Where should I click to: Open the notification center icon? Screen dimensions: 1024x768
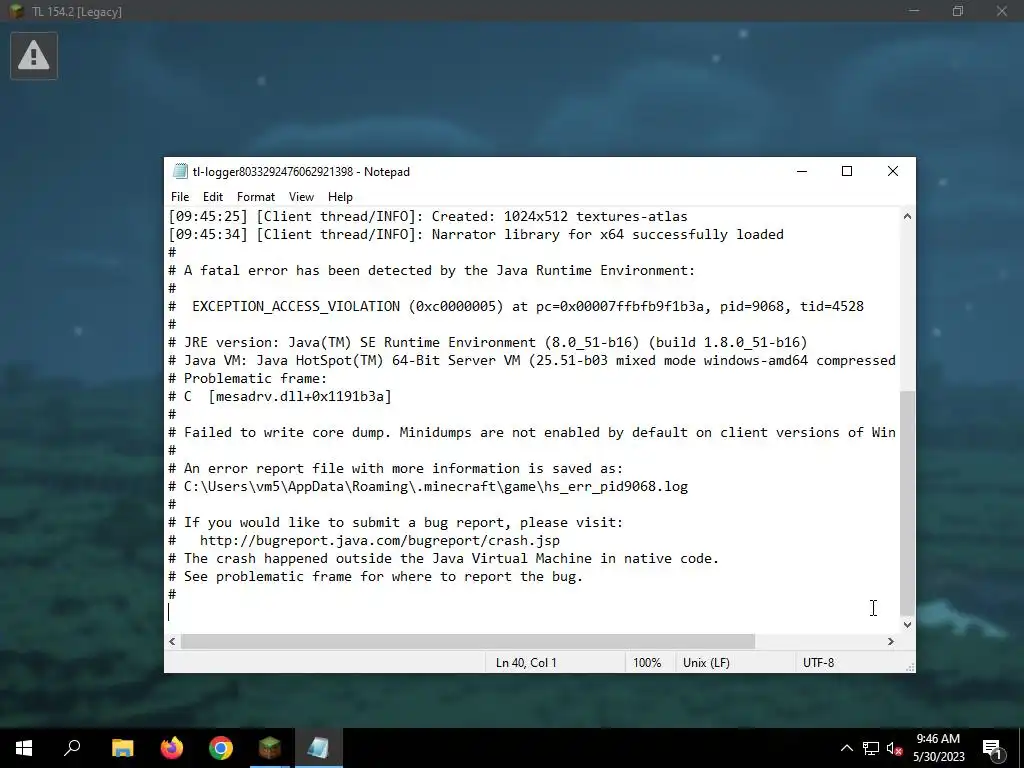pos(993,748)
